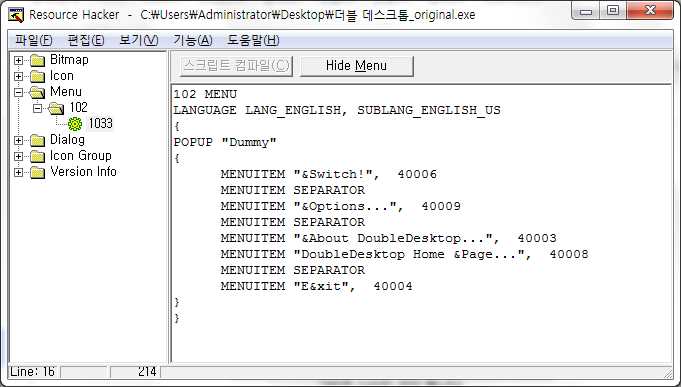Minimize the Resource Hacker window
This screenshot has width=681, height=387.
[x=586, y=11]
